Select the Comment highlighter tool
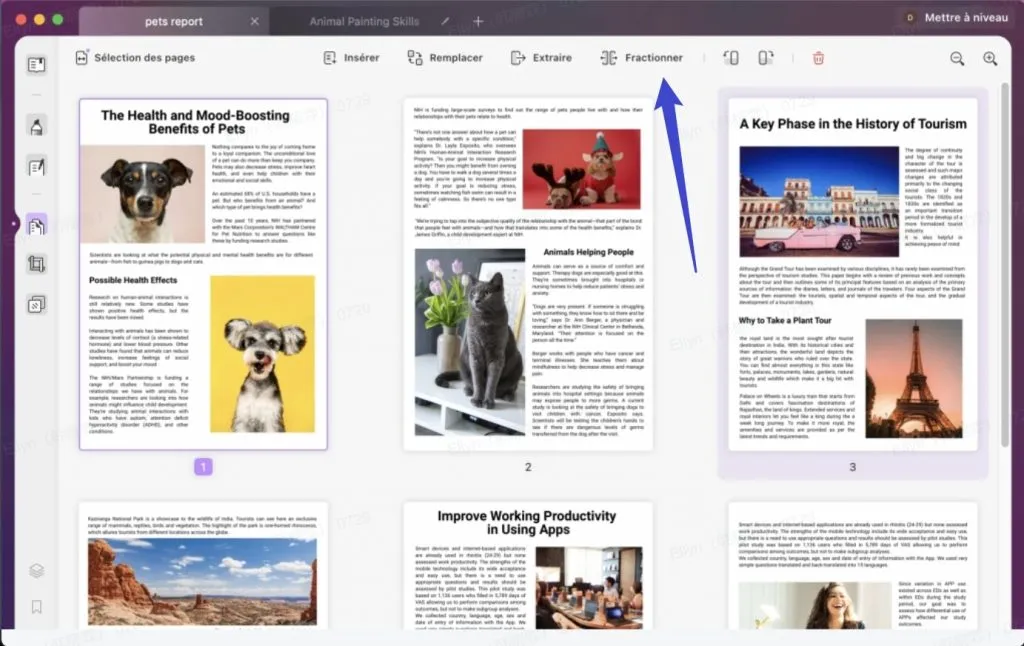1024x646 pixels. point(37,126)
